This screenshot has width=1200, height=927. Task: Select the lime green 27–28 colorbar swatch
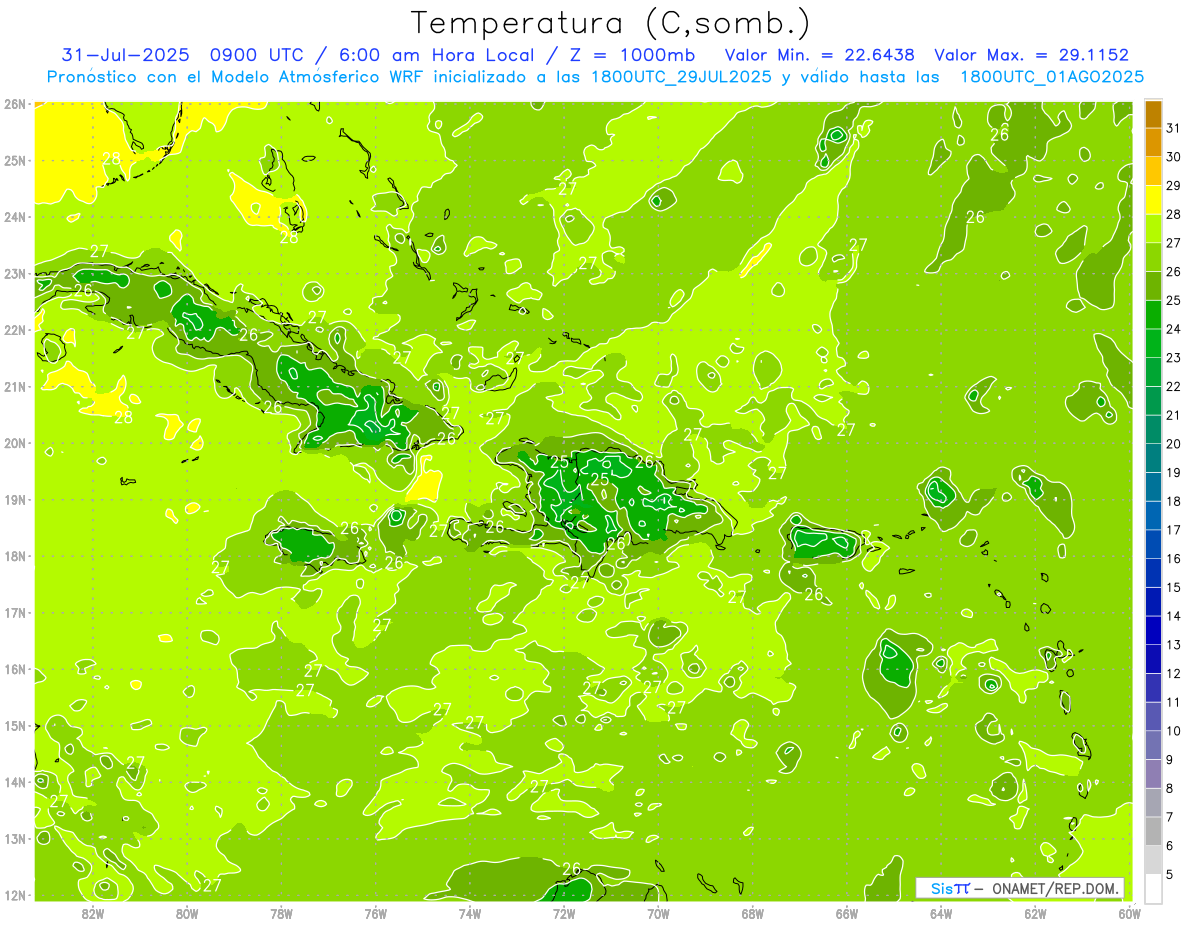click(1153, 228)
